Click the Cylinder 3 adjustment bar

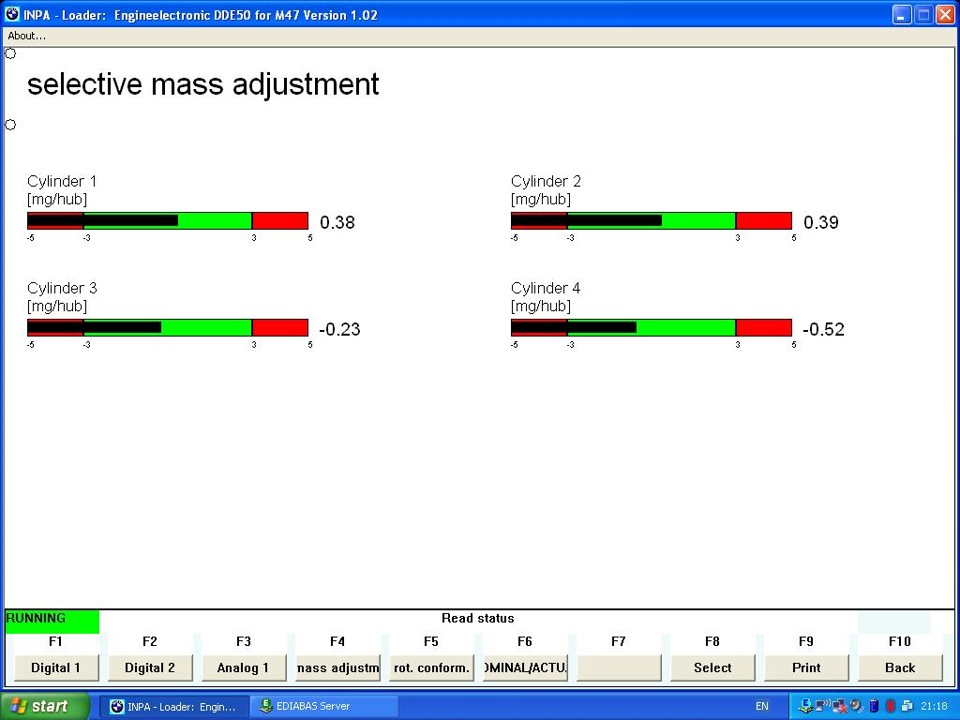168,328
